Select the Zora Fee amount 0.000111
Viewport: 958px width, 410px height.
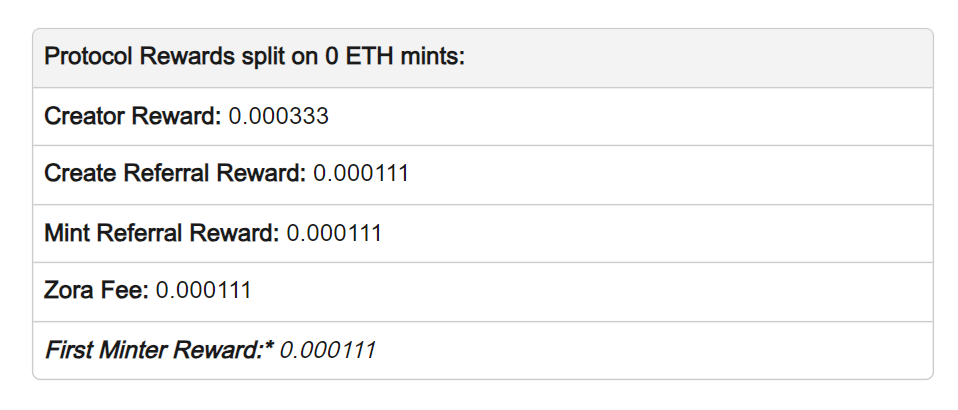pos(204,291)
